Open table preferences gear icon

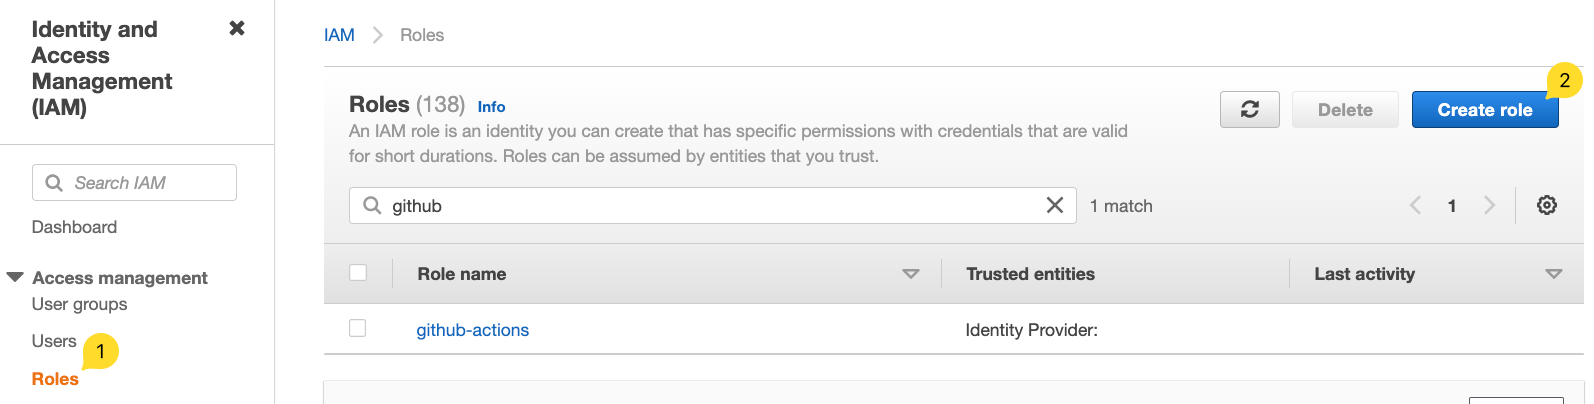pyautogui.click(x=1546, y=205)
